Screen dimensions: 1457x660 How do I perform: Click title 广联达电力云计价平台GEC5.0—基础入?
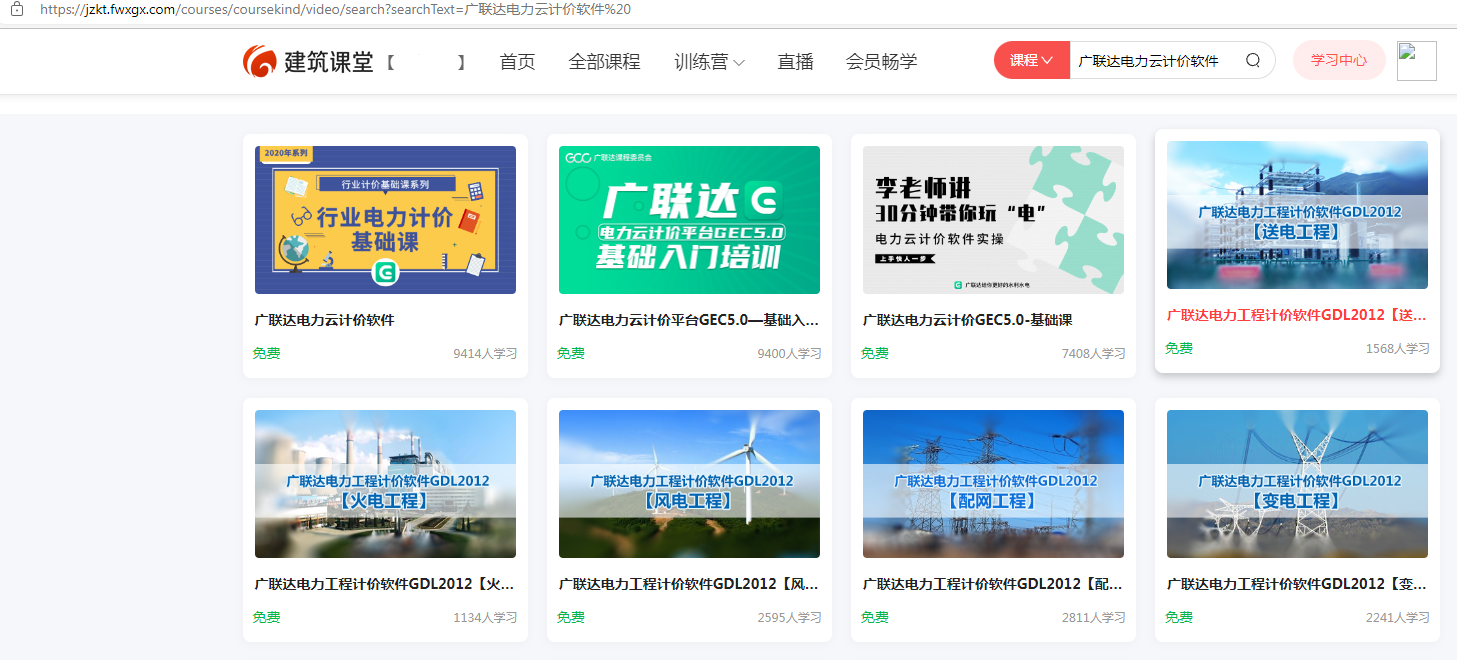689,320
